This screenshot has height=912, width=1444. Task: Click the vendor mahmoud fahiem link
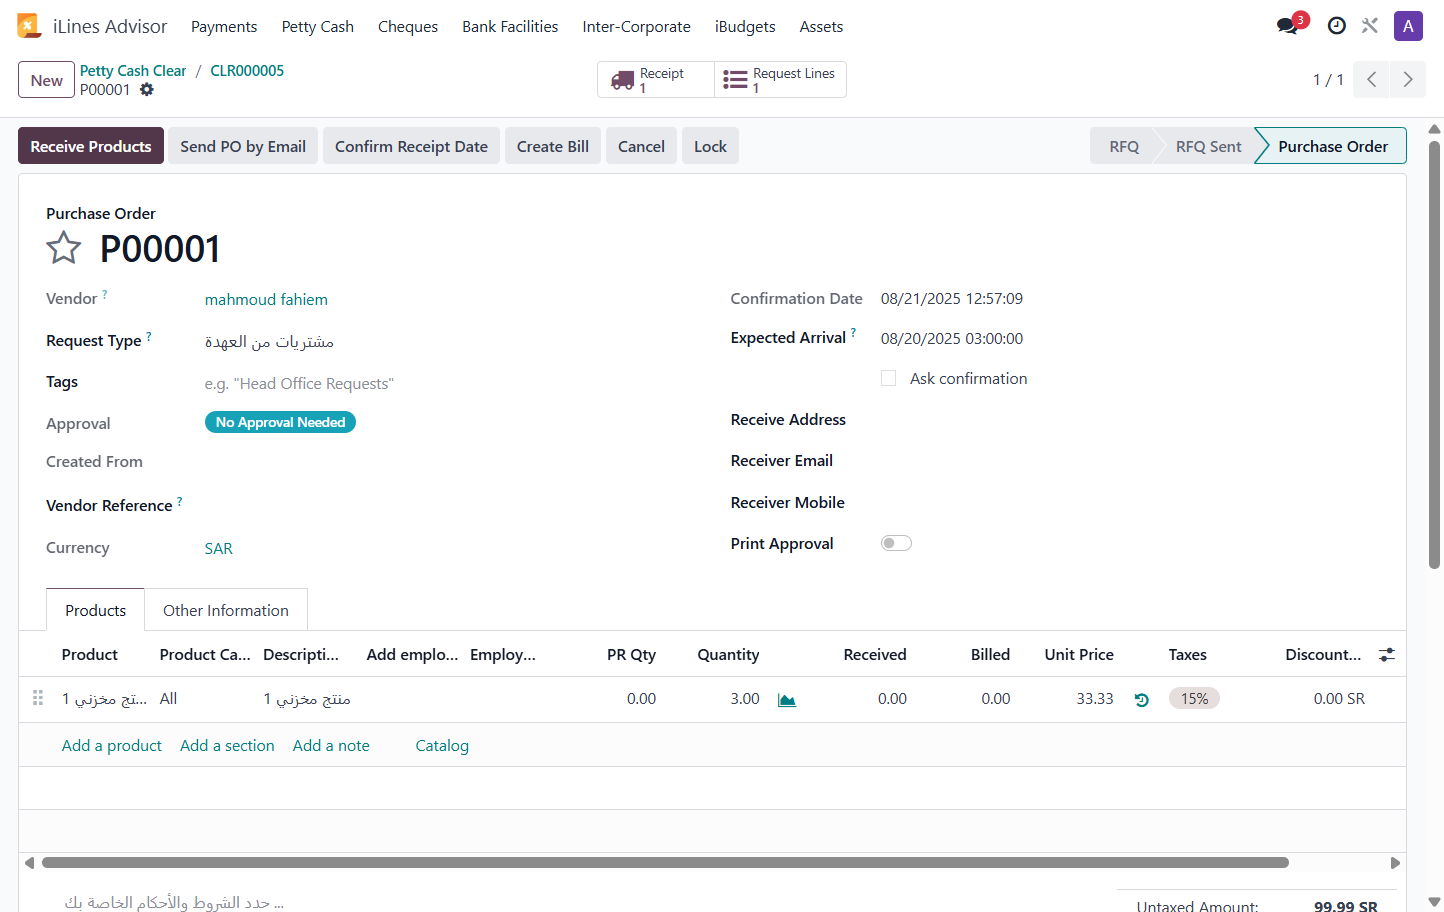266,300
